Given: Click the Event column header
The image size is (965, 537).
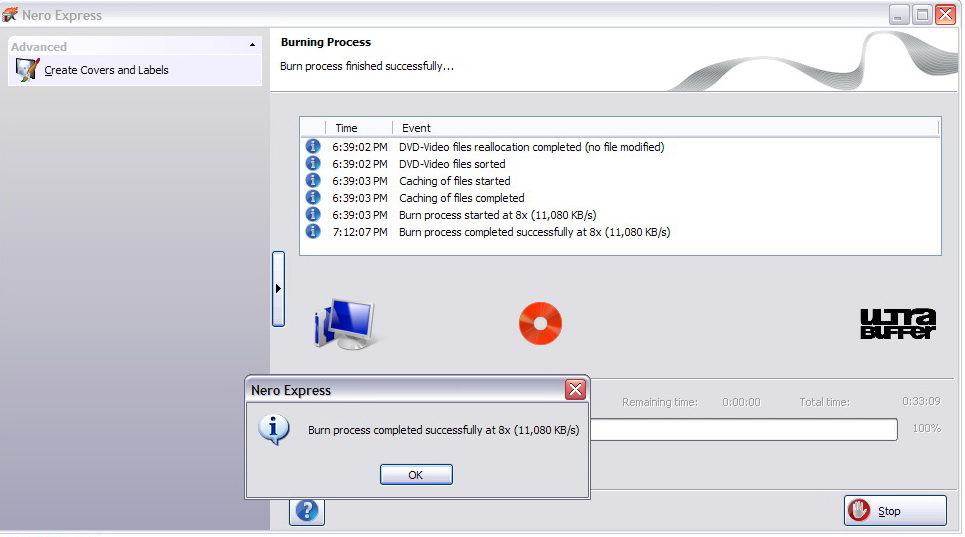Looking at the screenshot, I should [665, 128].
